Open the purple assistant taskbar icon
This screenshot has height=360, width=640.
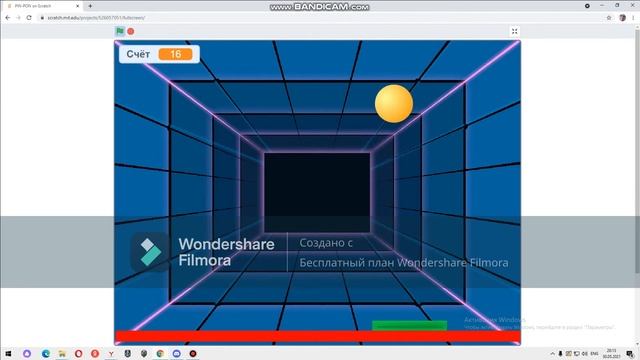point(27,353)
